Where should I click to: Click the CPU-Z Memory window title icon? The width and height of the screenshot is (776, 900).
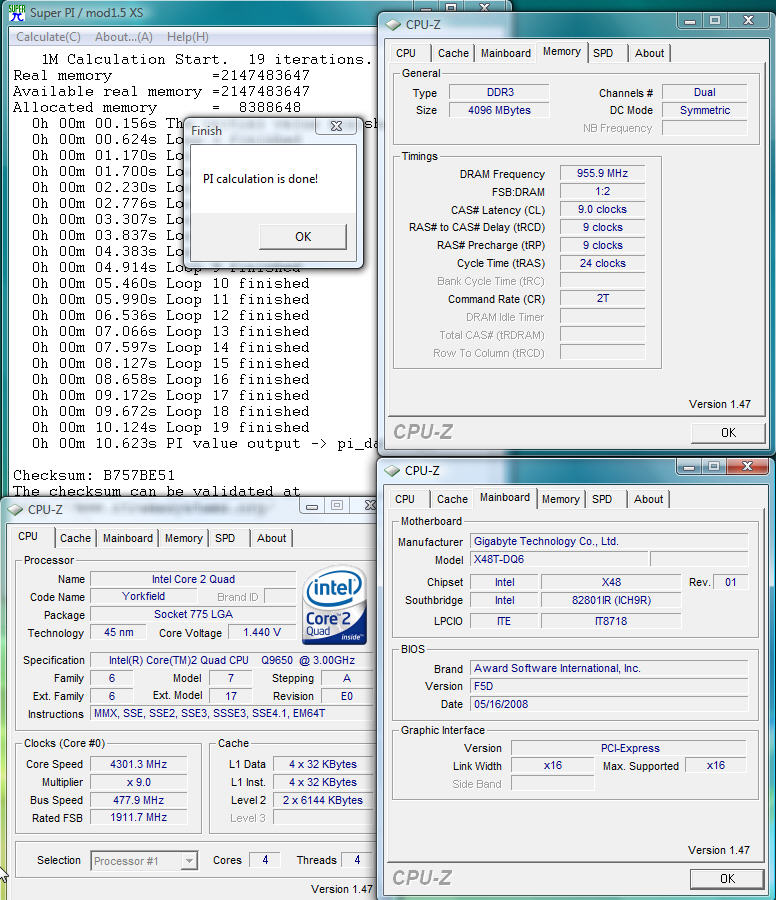(x=393, y=25)
